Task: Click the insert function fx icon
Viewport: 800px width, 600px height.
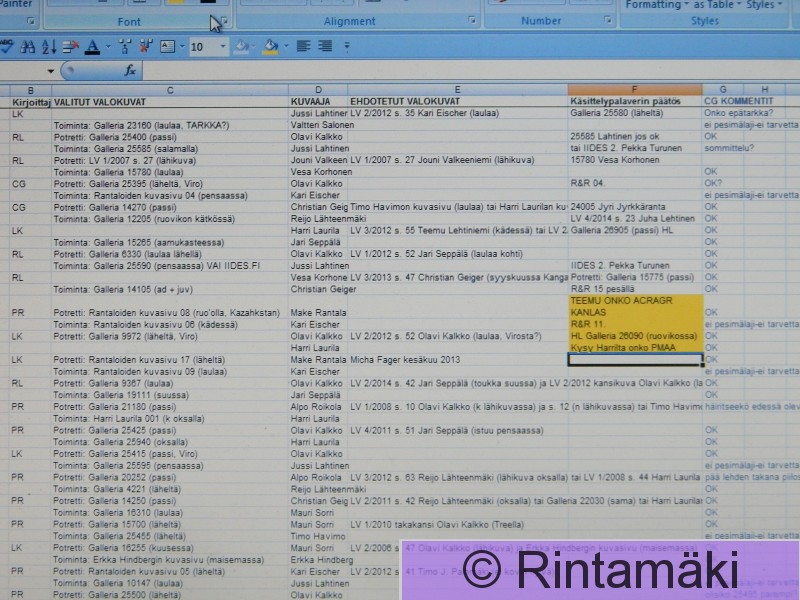Action: (x=130, y=71)
